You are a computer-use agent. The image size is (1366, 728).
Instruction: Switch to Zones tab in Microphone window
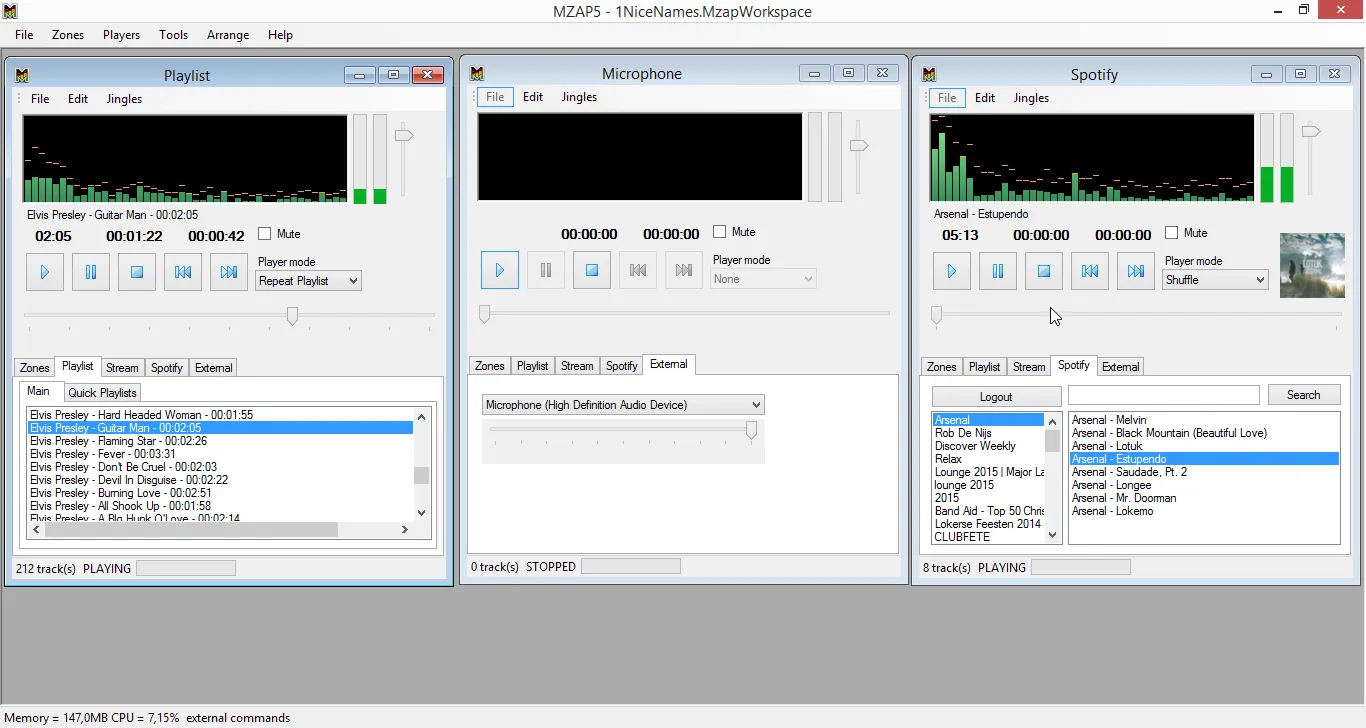click(x=489, y=366)
